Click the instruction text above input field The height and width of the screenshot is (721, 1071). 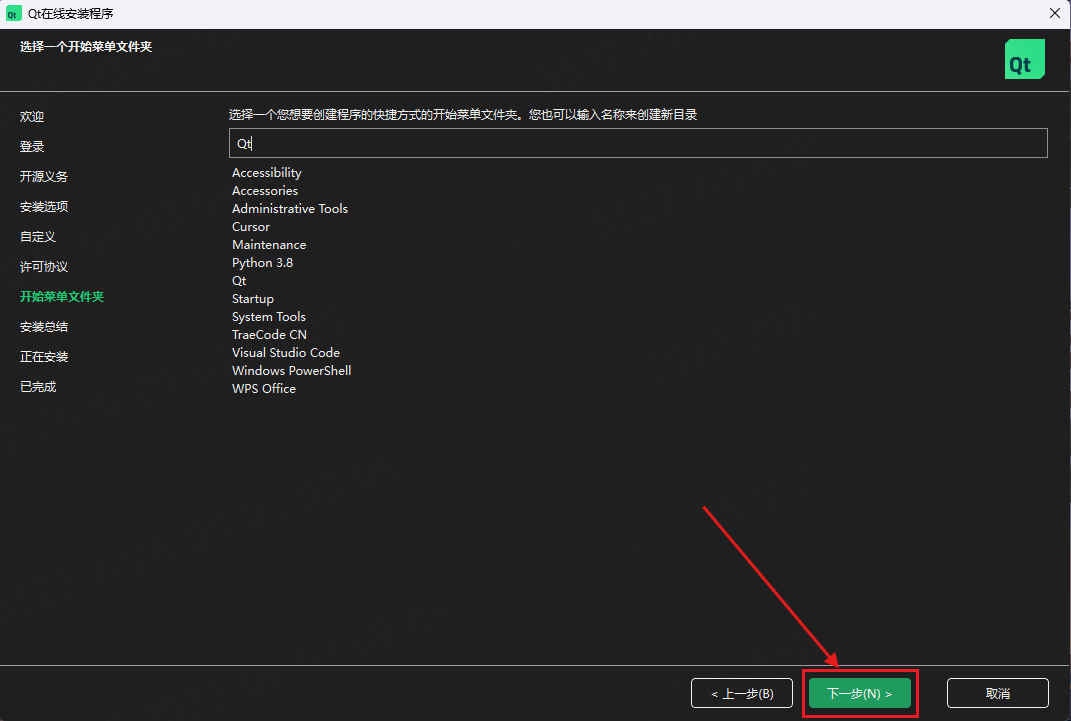tap(463, 115)
